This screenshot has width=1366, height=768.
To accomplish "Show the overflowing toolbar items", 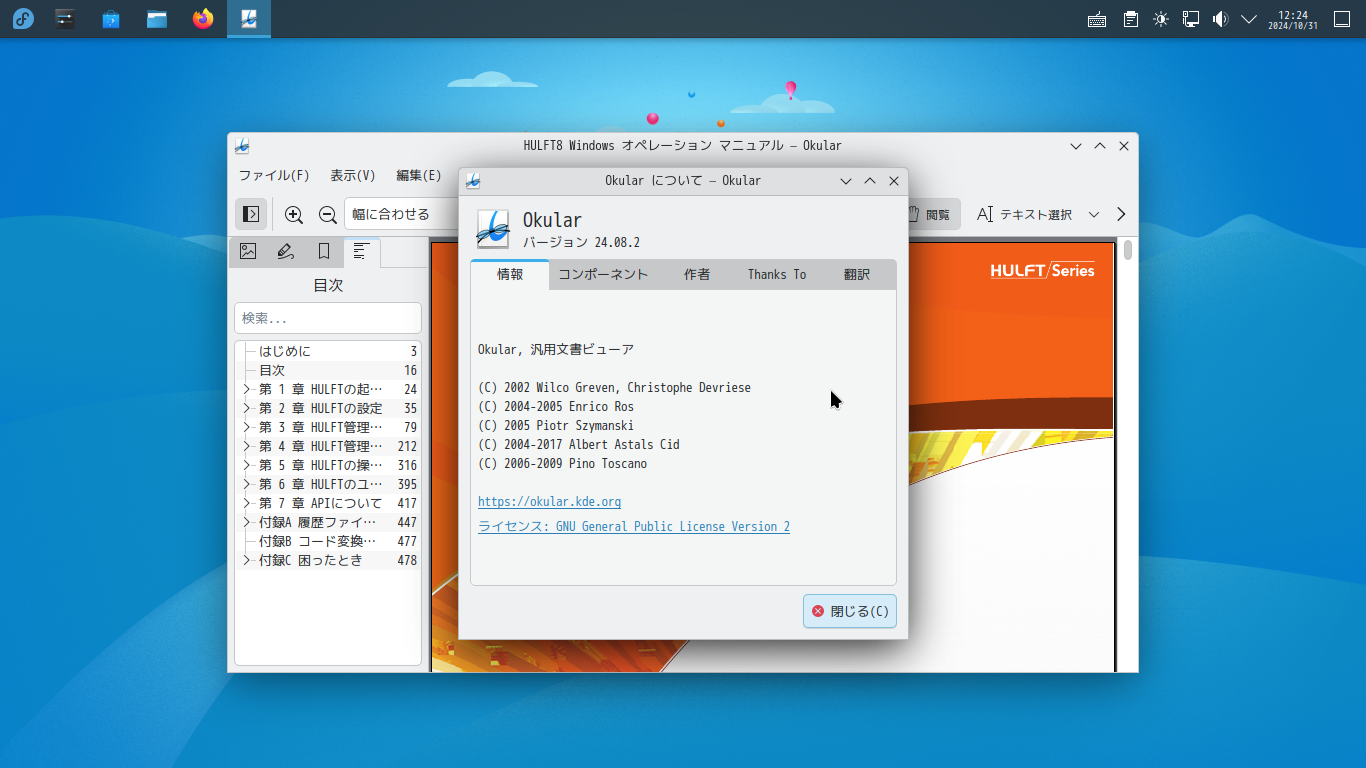I will click(x=1121, y=214).
